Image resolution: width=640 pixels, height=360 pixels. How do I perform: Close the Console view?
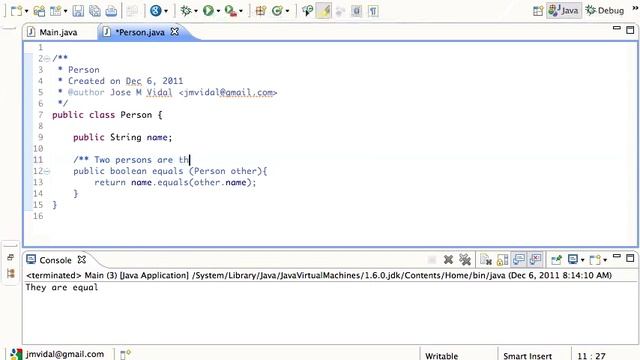point(82,260)
